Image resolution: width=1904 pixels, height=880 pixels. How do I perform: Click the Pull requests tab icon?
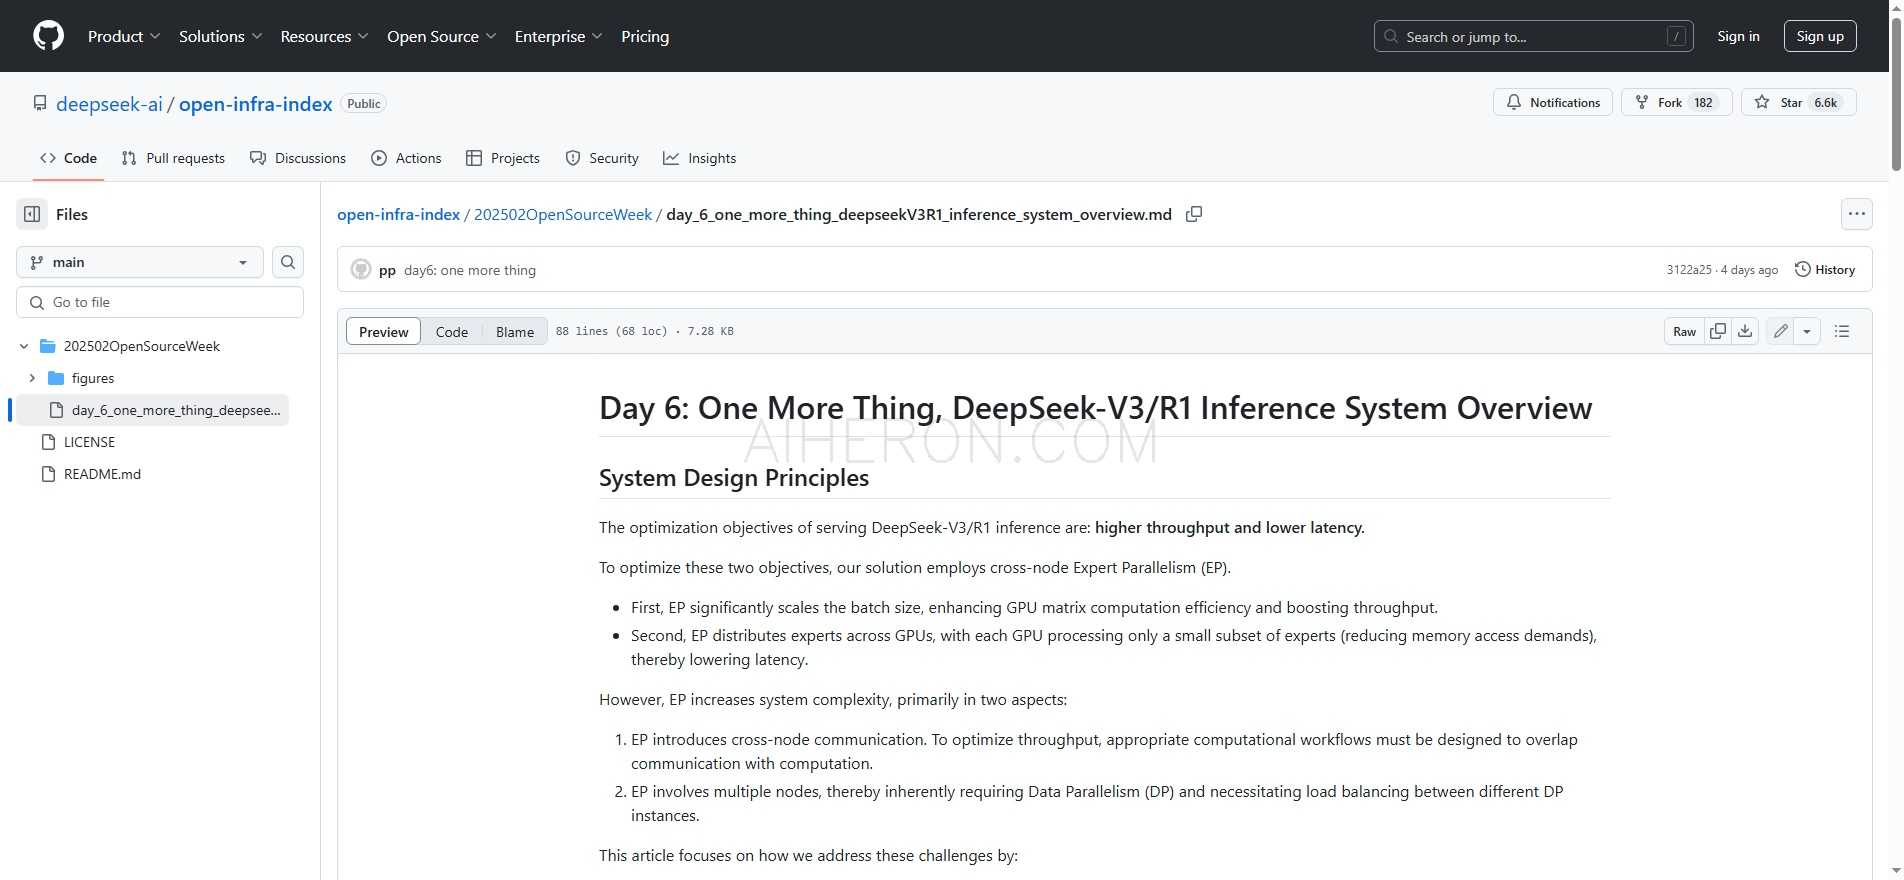coord(129,158)
